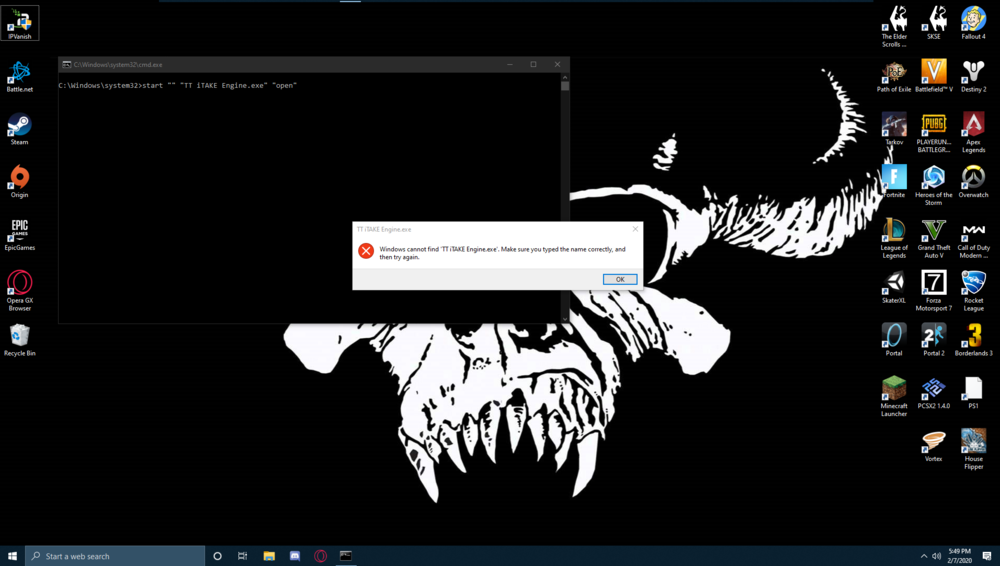Image resolution: width=1000 pixels, height=566 pixels.
Task: Select the Destiny 2 desktop icon
Action: tap(973, 76)
